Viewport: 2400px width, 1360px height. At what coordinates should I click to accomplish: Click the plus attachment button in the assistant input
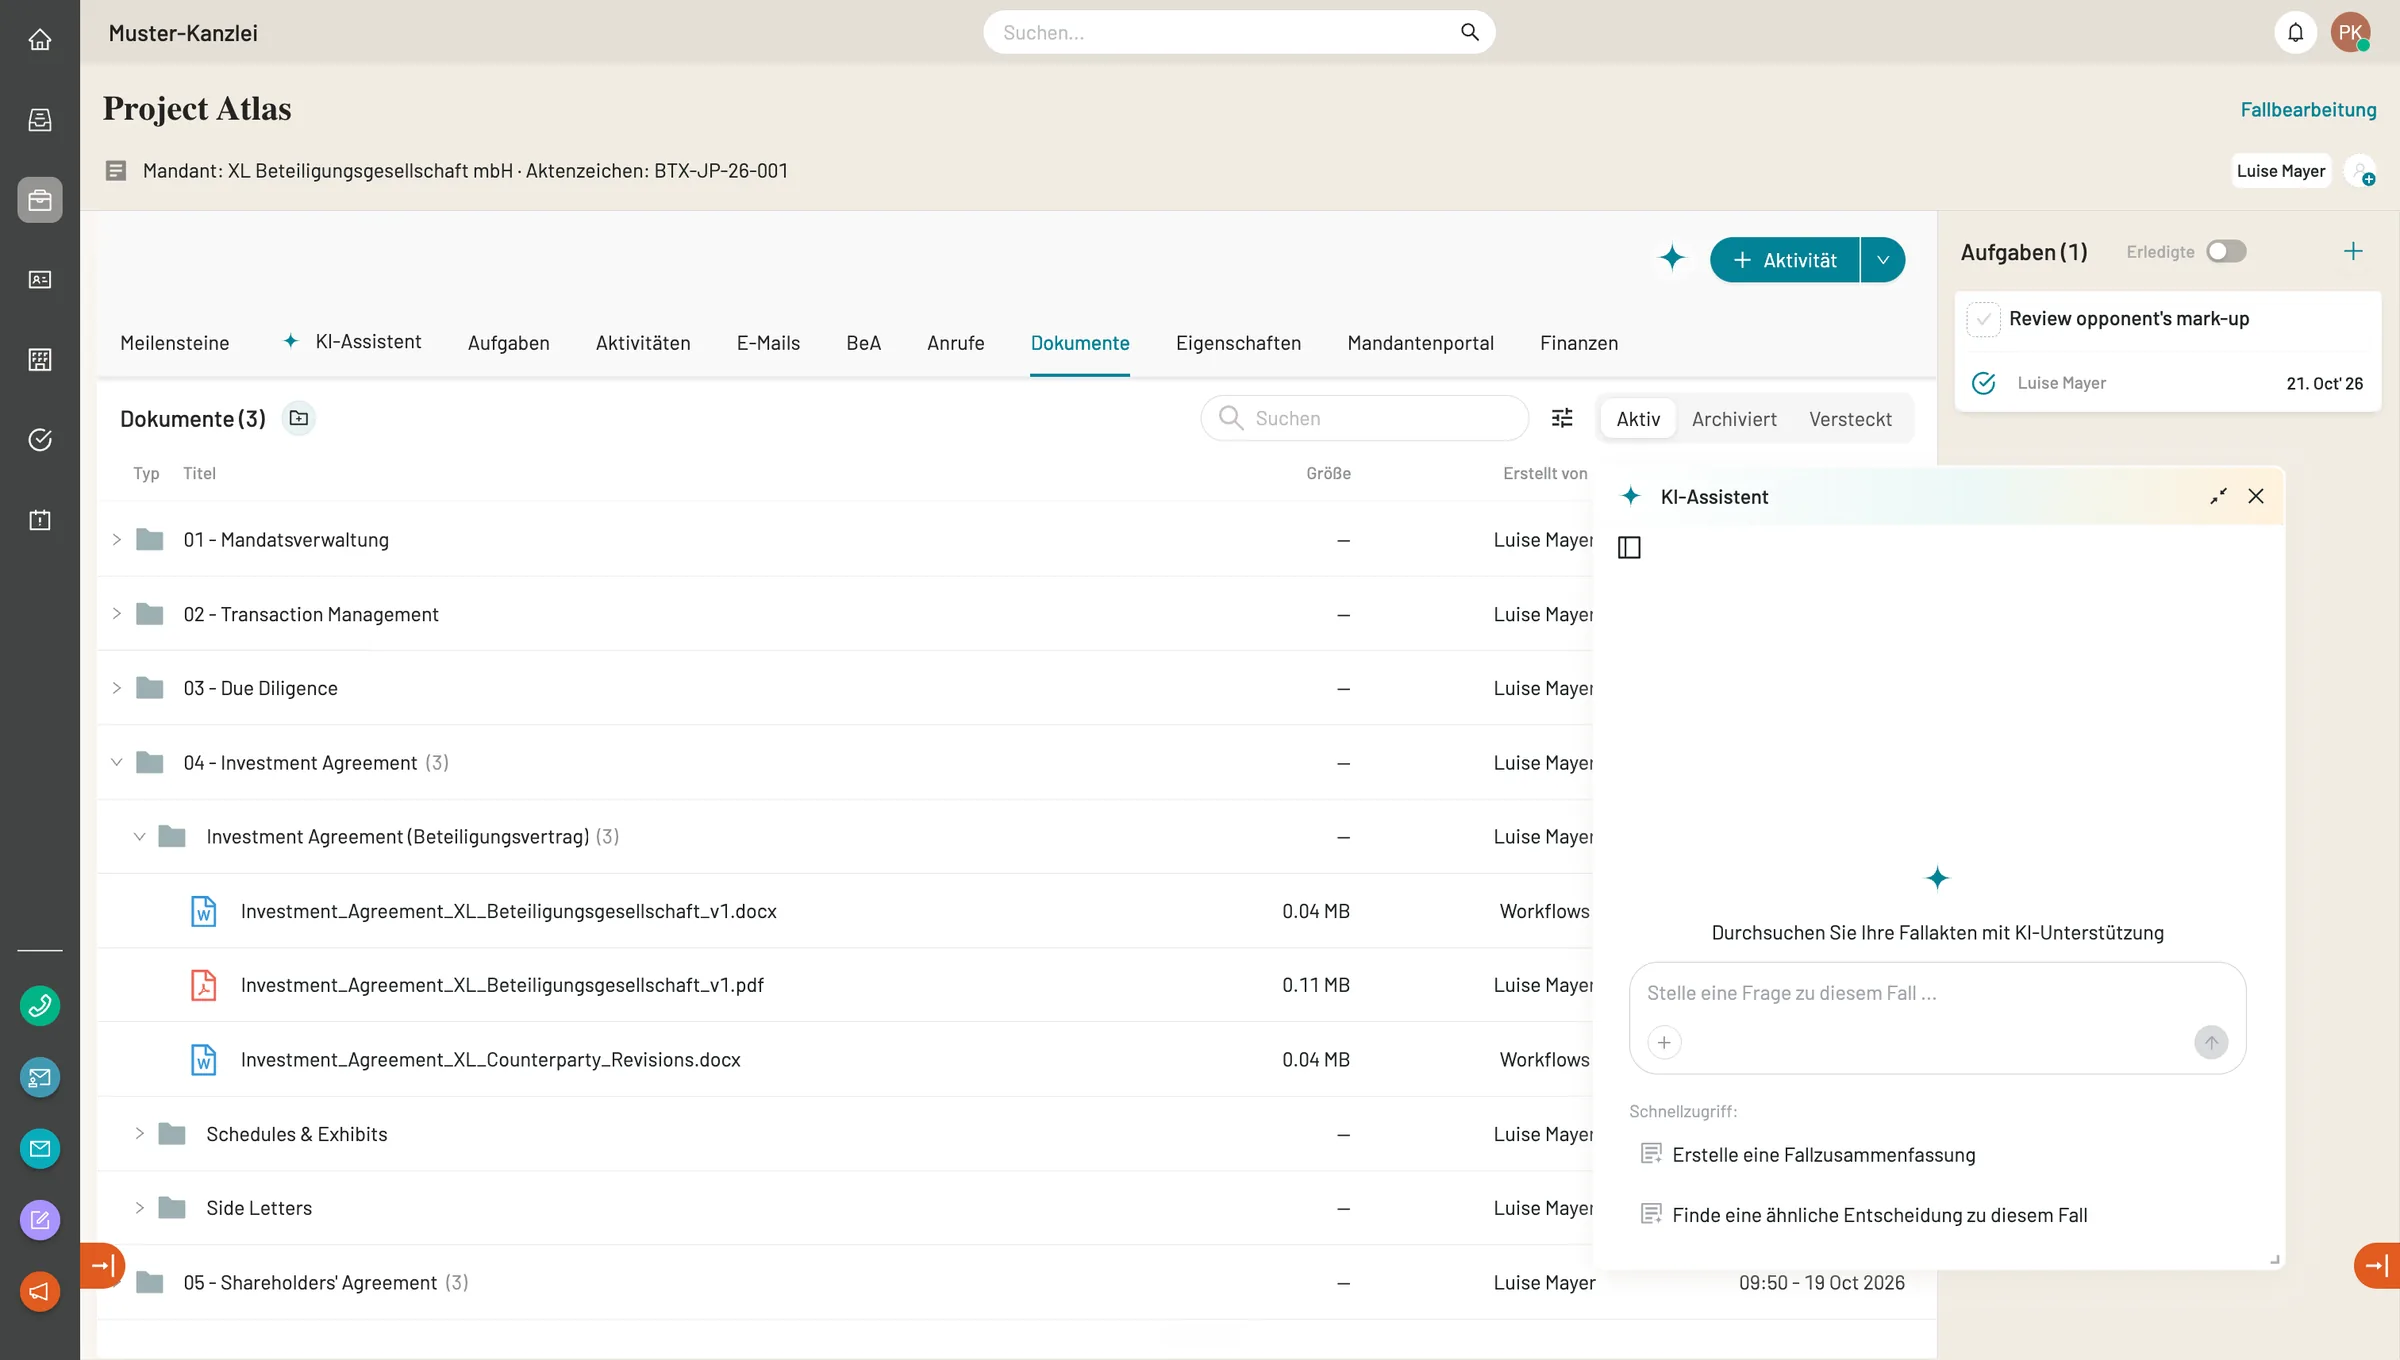[1664, 1043]
